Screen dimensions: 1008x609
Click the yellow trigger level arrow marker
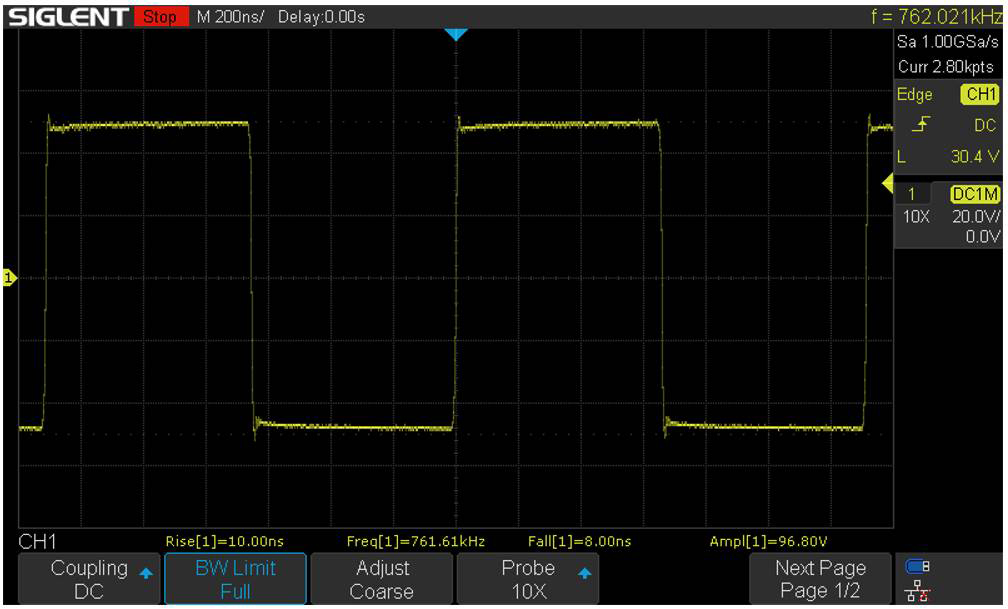click(x=886, y=182)
